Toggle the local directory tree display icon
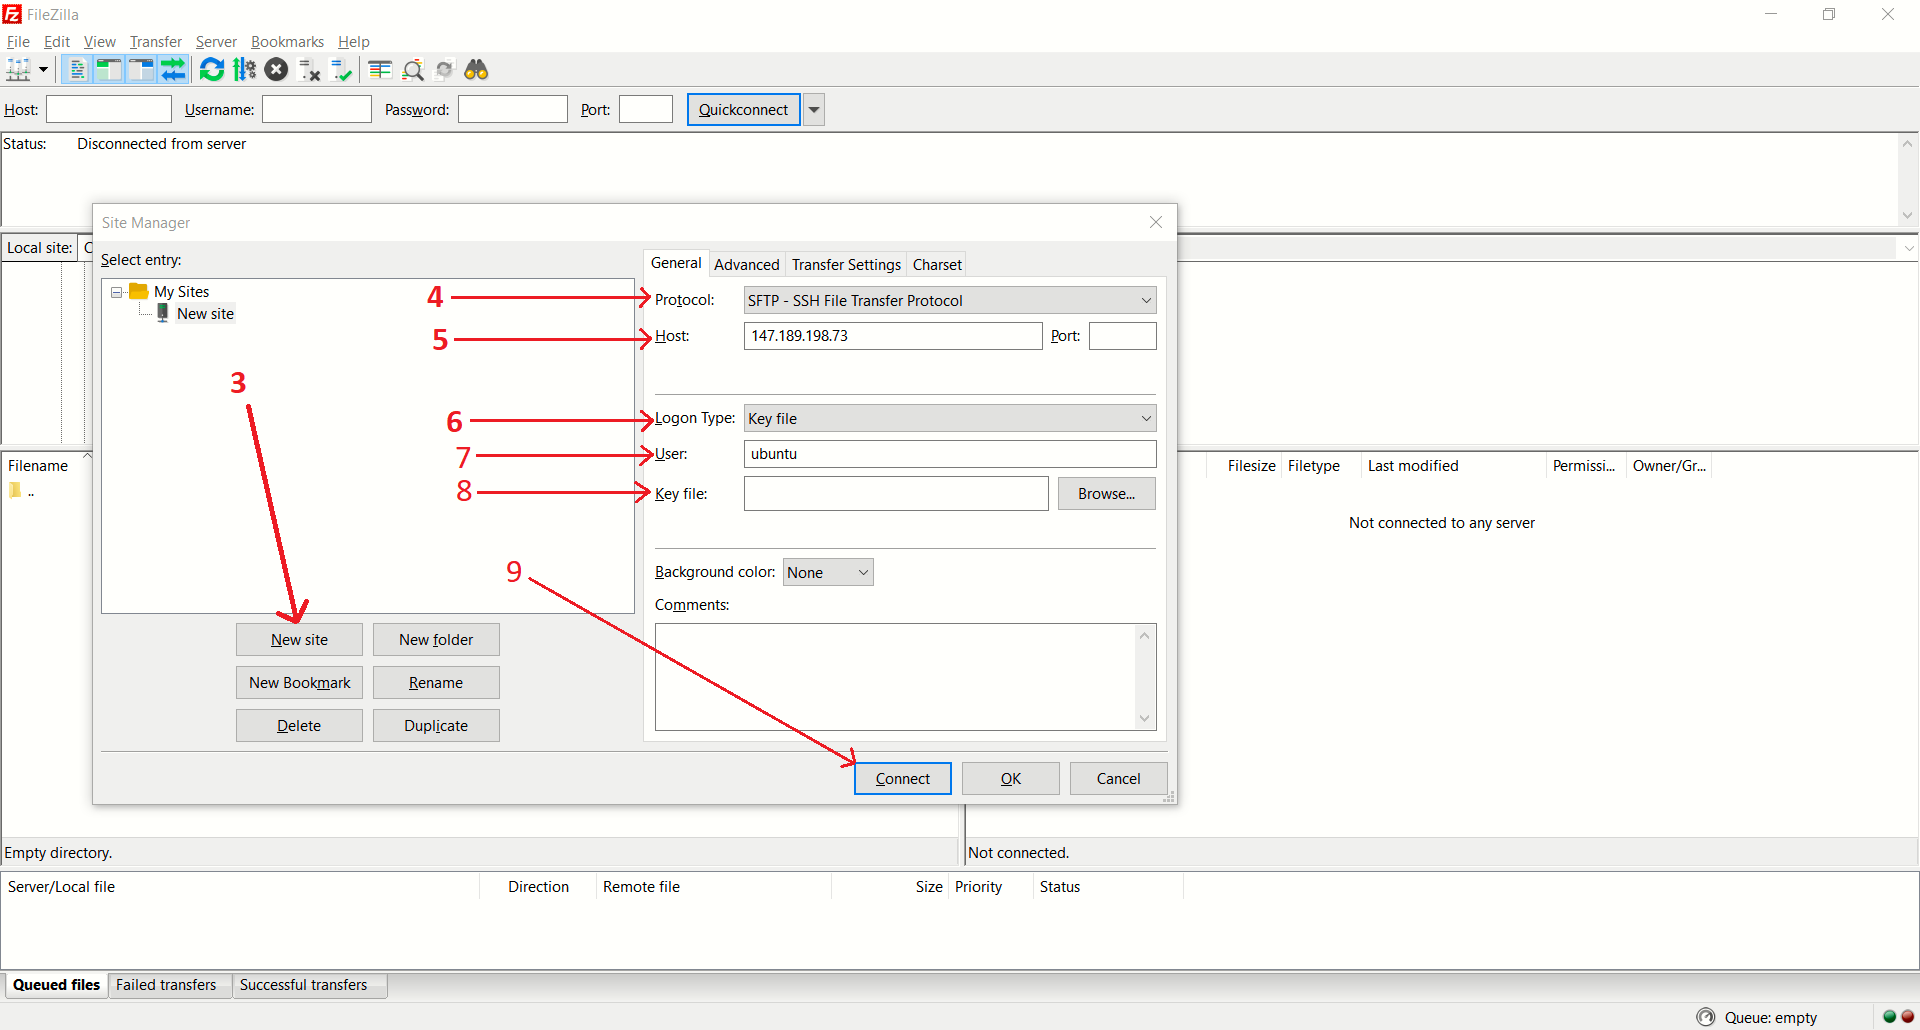Image resolution: width=1920 pixels, height=1030 pixels. [x=109, y=70]
